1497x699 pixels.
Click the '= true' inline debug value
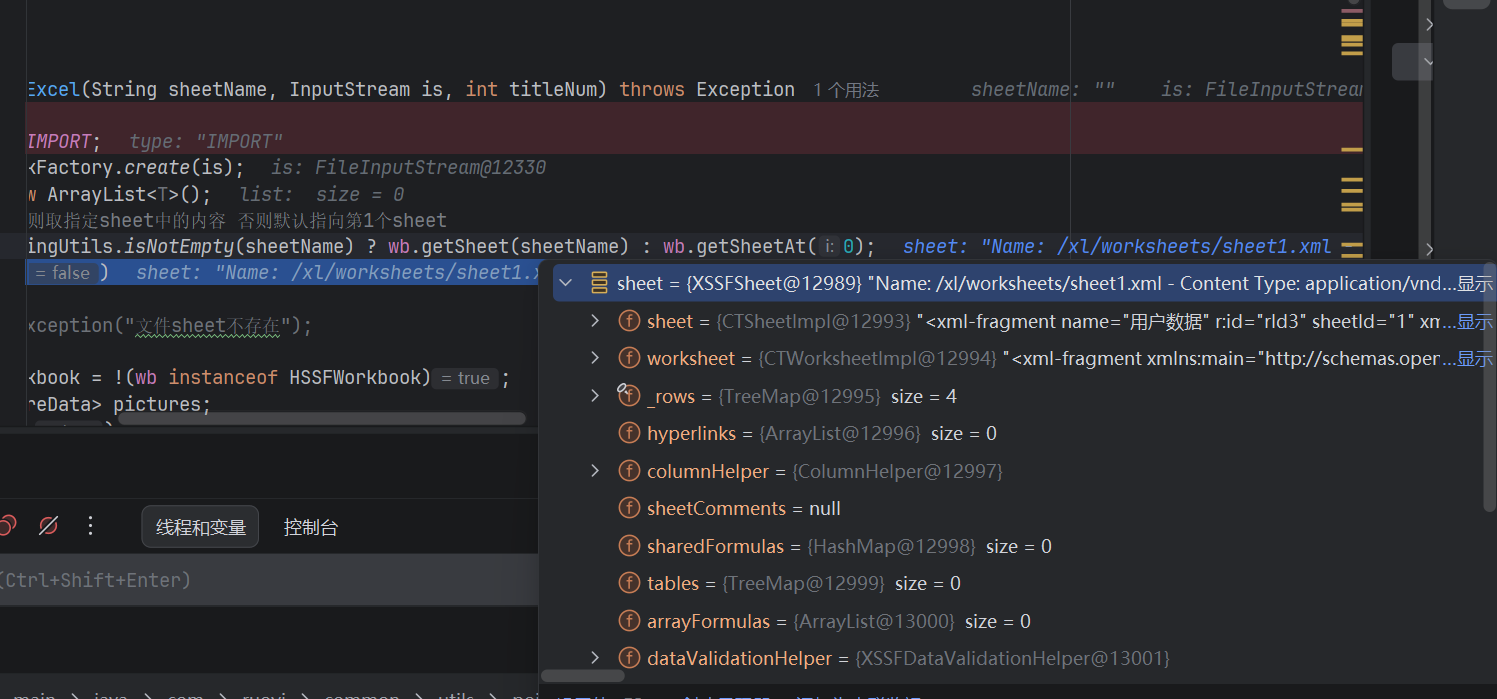point(465,378)
